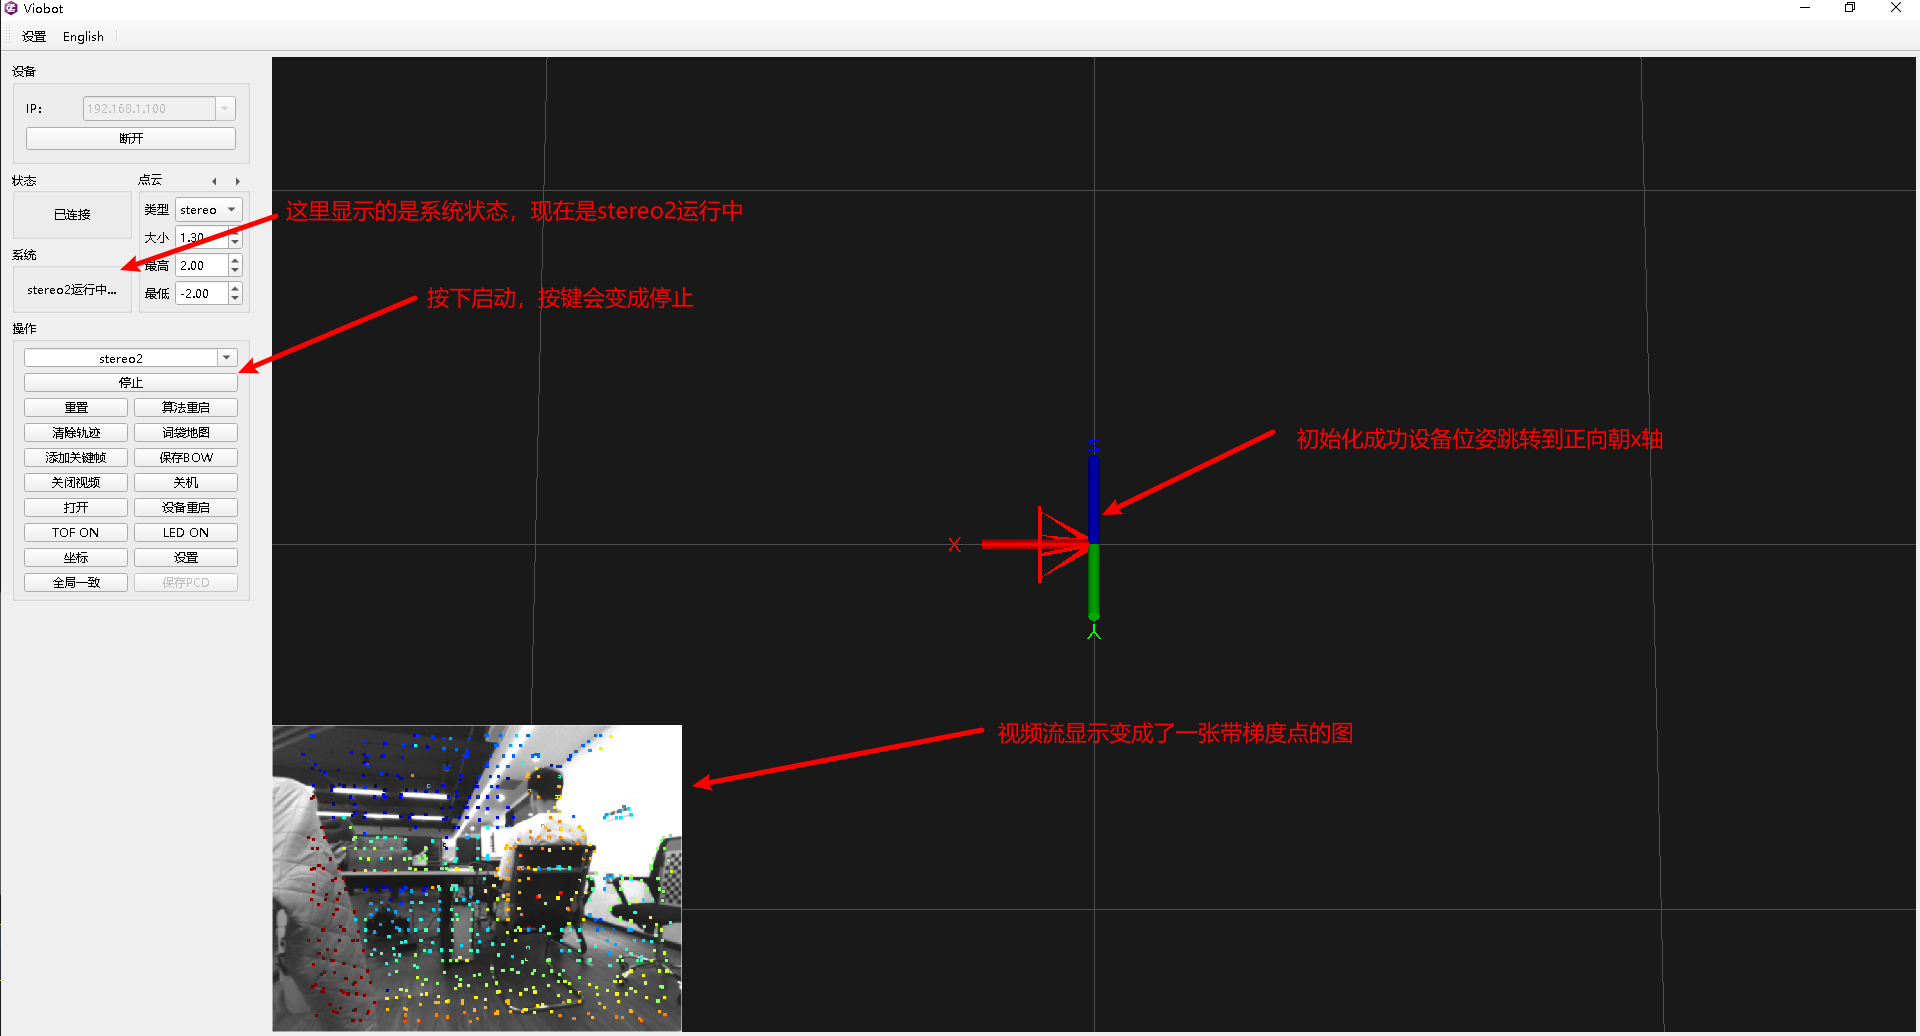Image resolution: width=1920 pixels, height=1036 pixels.
Task: Toggle the TOF ON button
Action: tap(76, 532)
